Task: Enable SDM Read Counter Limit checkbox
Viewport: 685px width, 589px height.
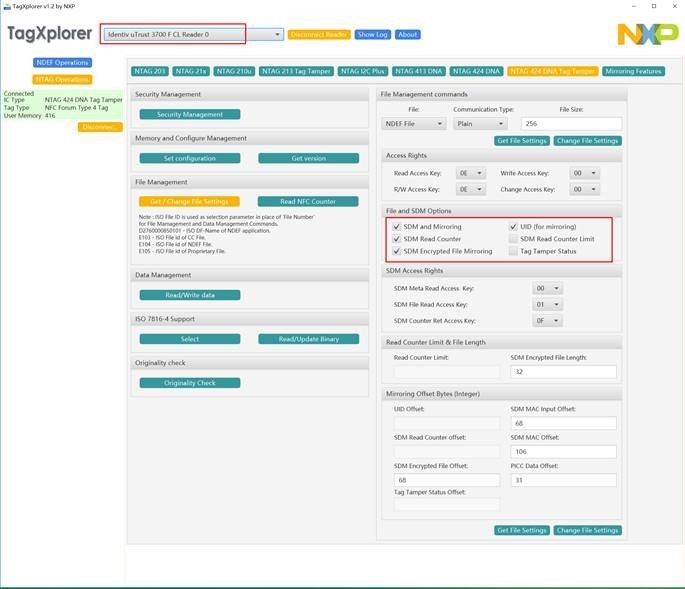Action: pos(513,239)
